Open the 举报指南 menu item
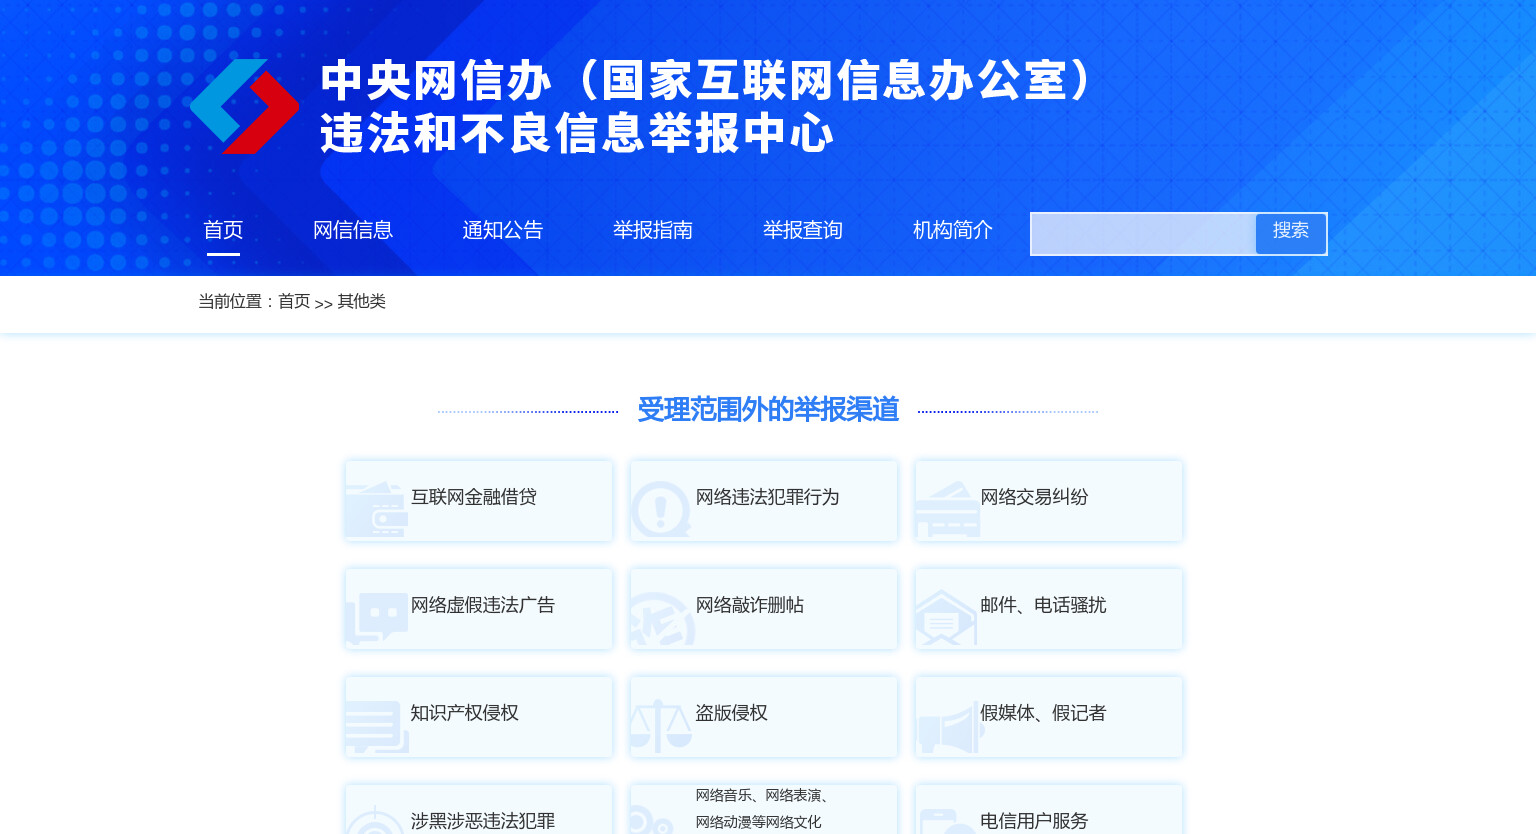This screenshot has height=834, width=1536. tap(653, 230)
